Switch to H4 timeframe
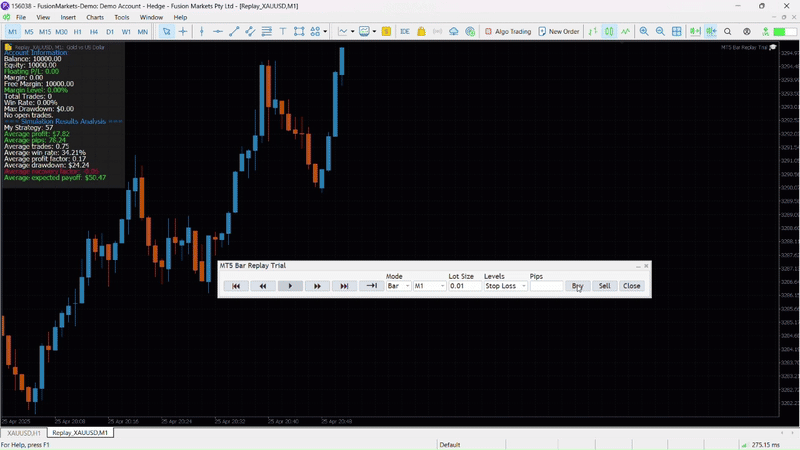This screenshot has width=800, height=450. click(x=94, y=32)
